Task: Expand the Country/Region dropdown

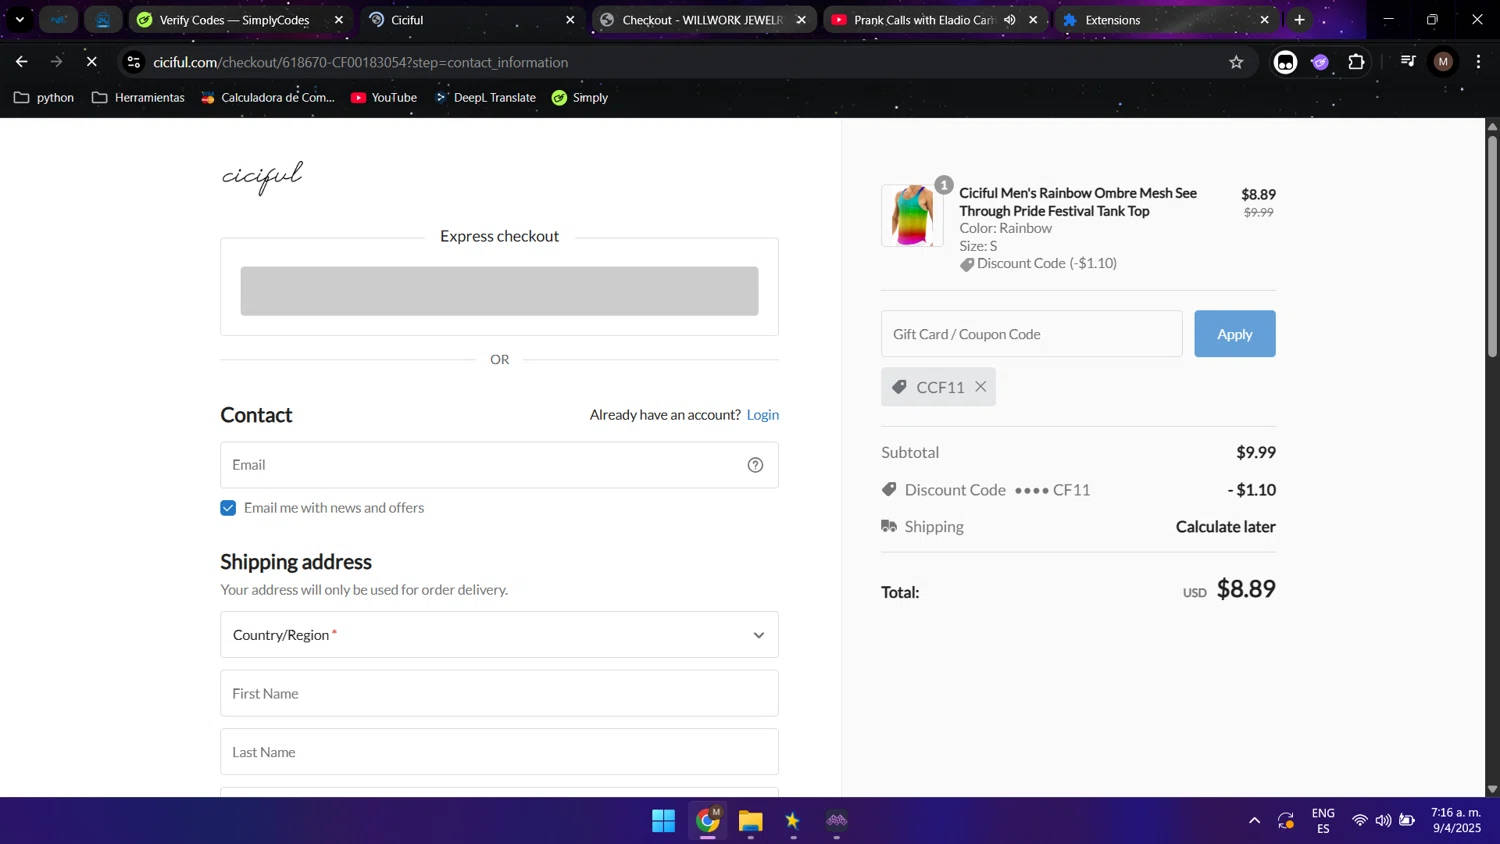Action: pyautogui.click(x=499, y=635)
